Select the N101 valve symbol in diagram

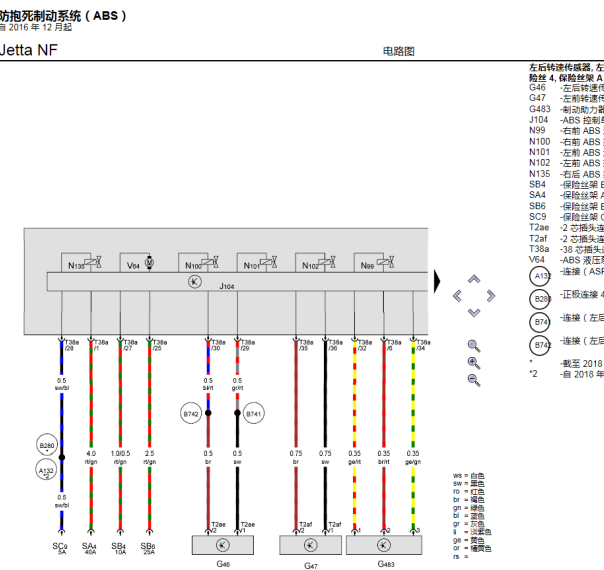point(268,262)
